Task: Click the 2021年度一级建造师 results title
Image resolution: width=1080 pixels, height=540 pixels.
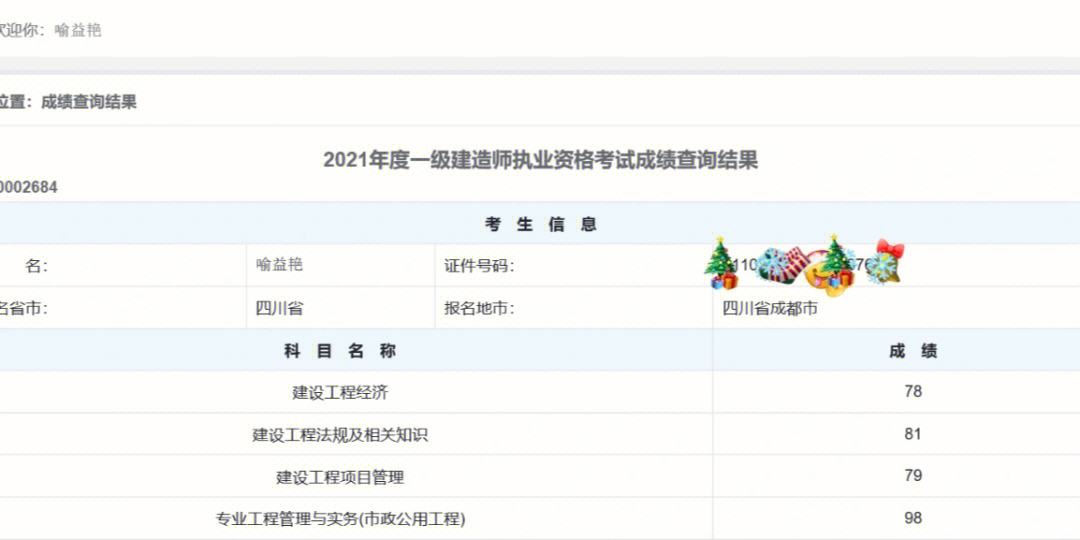Action: click(540, 160)
